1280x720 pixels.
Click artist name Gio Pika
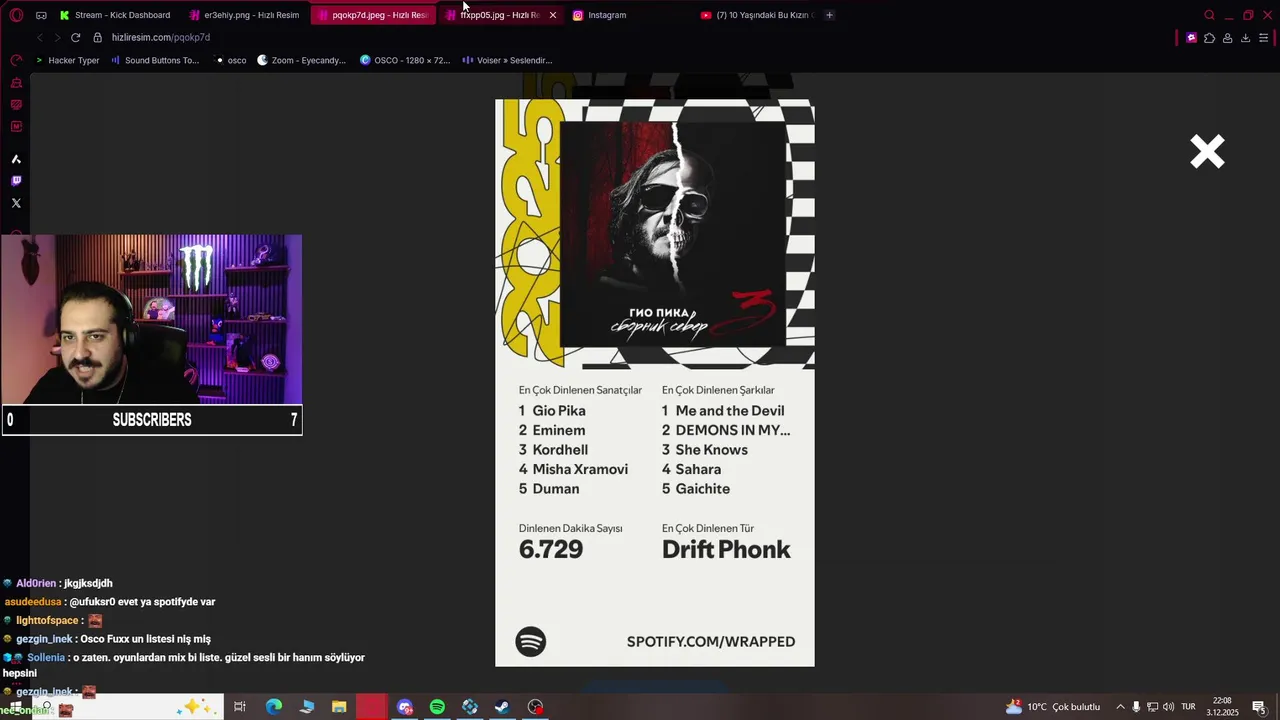click(559, 411)
